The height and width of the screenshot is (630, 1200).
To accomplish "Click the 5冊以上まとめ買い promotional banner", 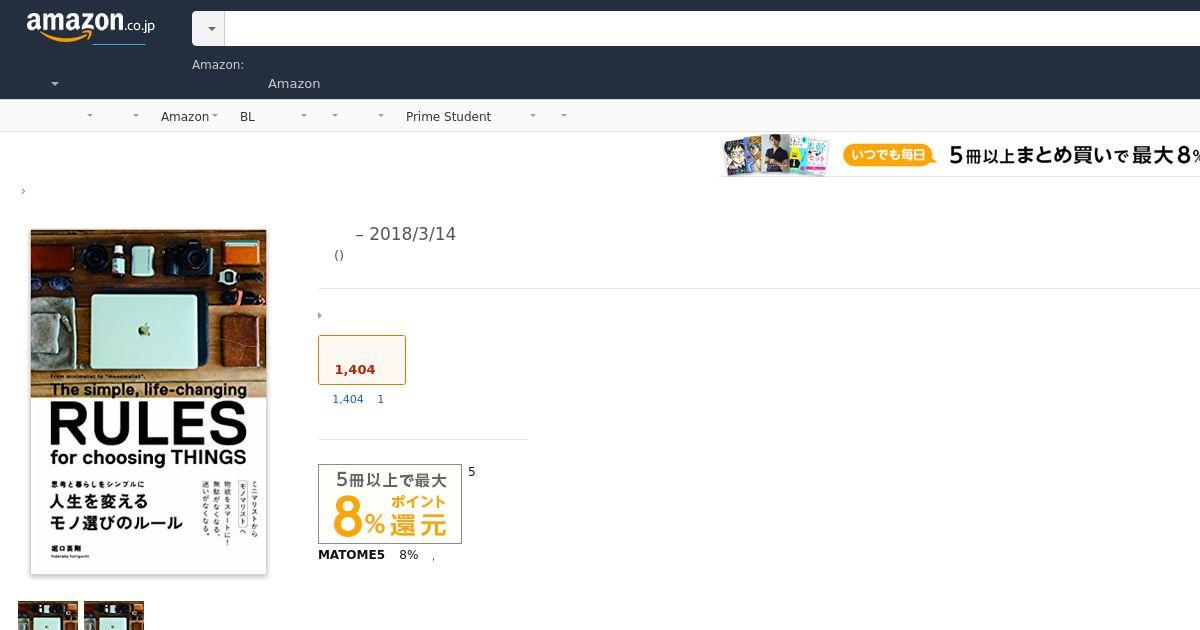I will pos(960,155).
